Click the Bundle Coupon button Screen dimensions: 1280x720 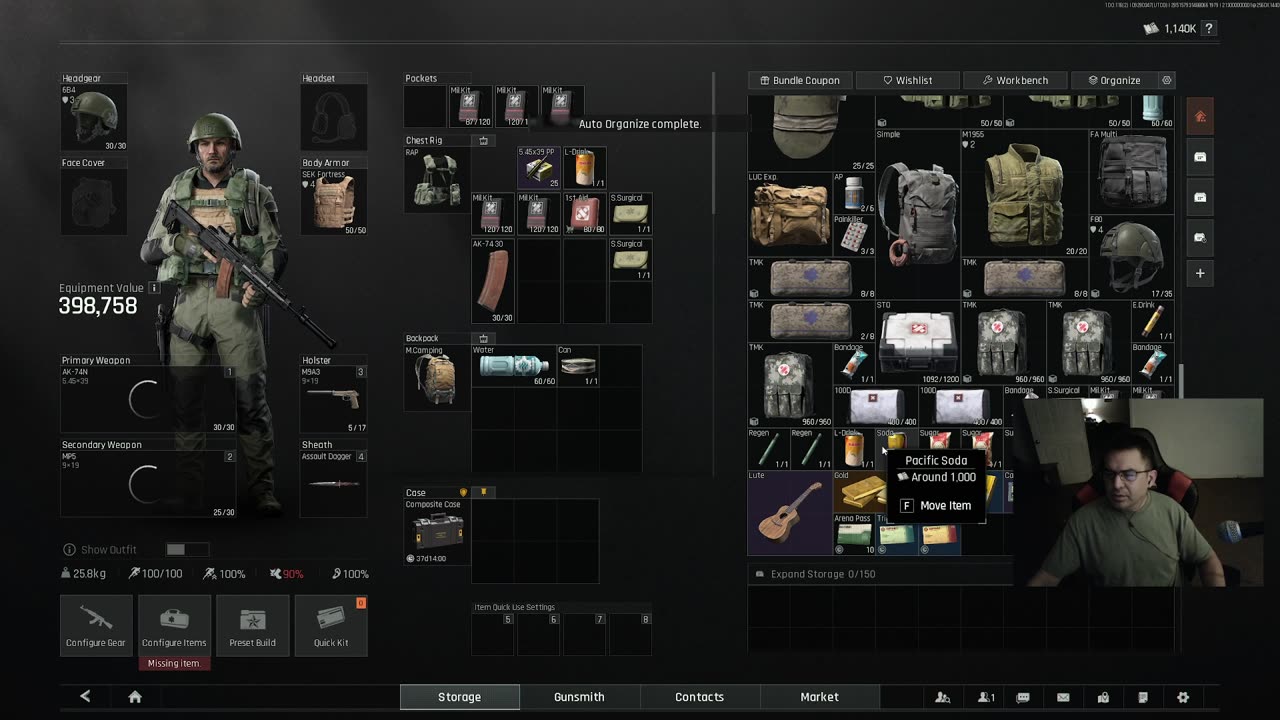pos(799,80)
